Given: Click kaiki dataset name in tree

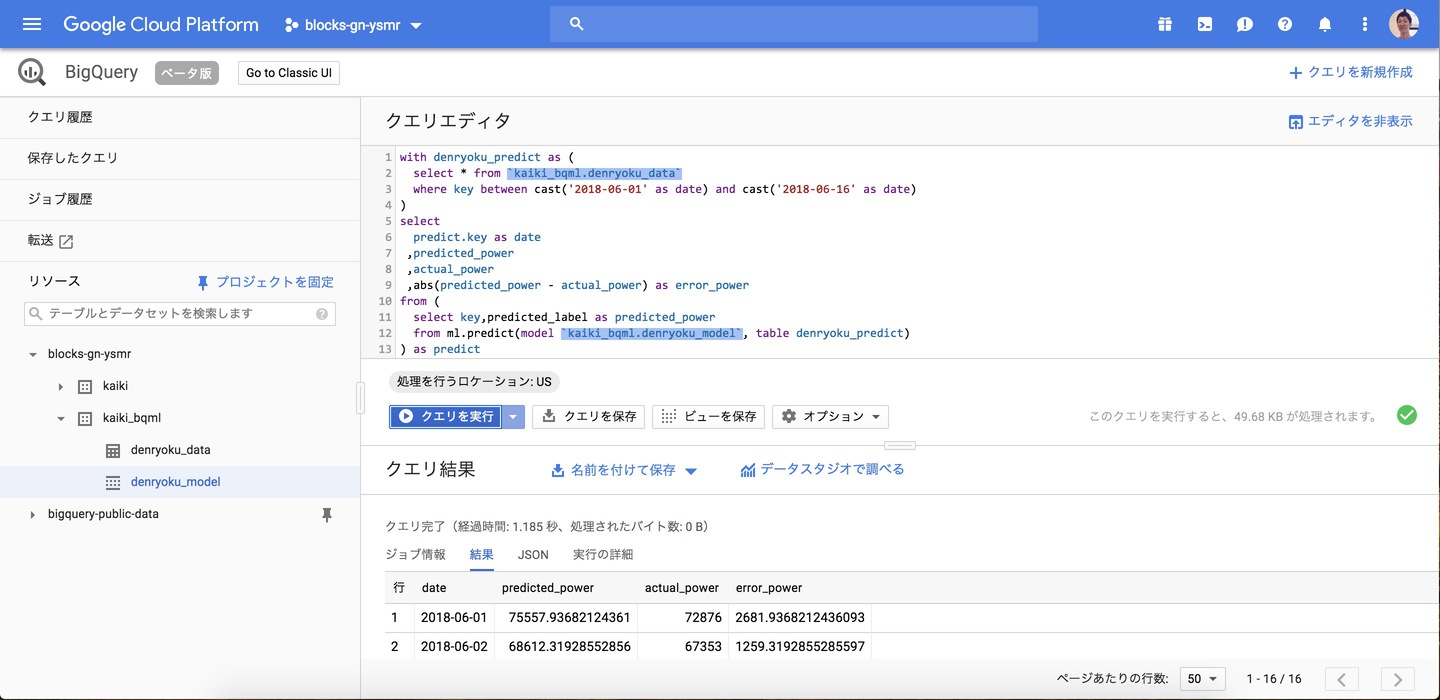Looking at the screenshot, I should tap(115, 386).
